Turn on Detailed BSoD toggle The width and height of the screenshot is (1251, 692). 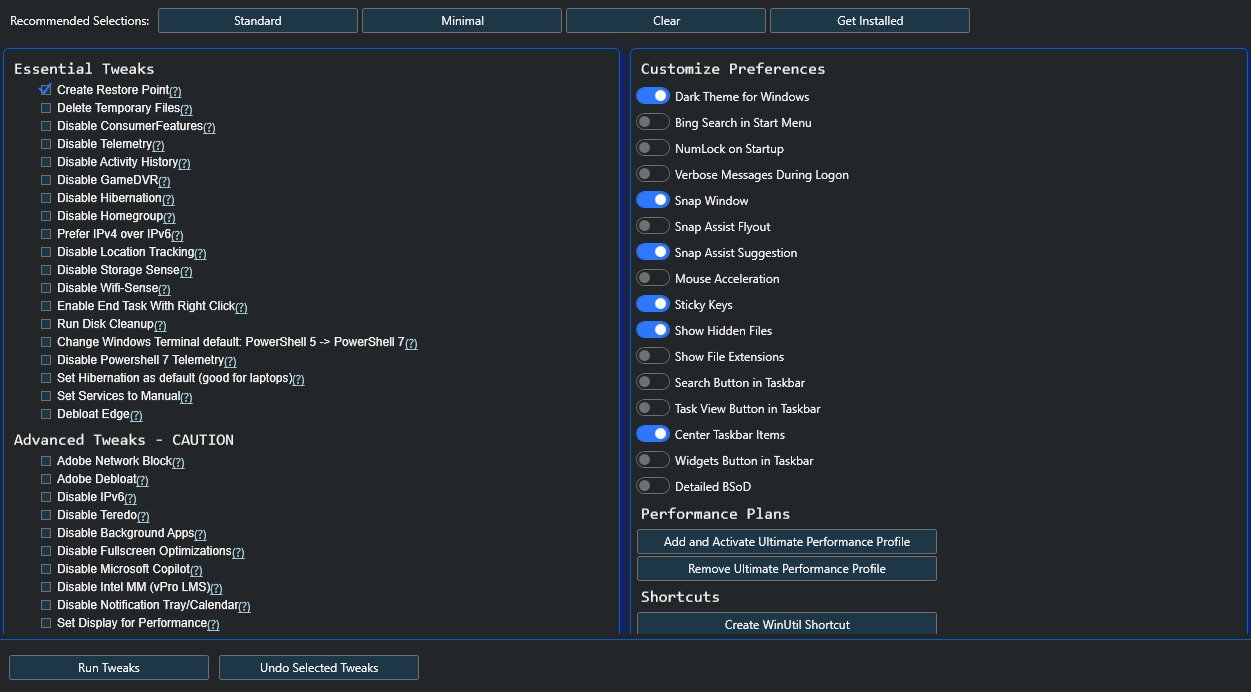click(x=653, y=486)
